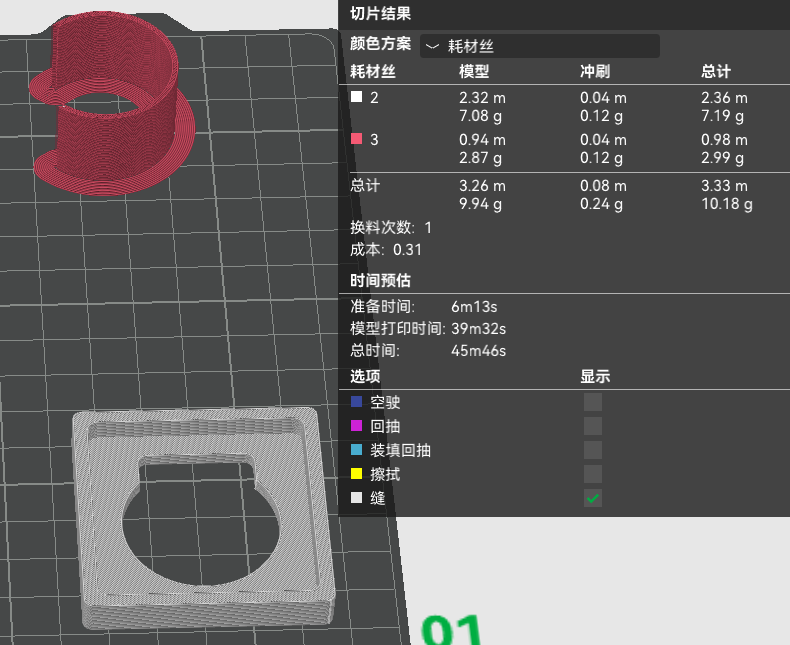Click the white filament 2 color swatch

(x=356, y=97)
